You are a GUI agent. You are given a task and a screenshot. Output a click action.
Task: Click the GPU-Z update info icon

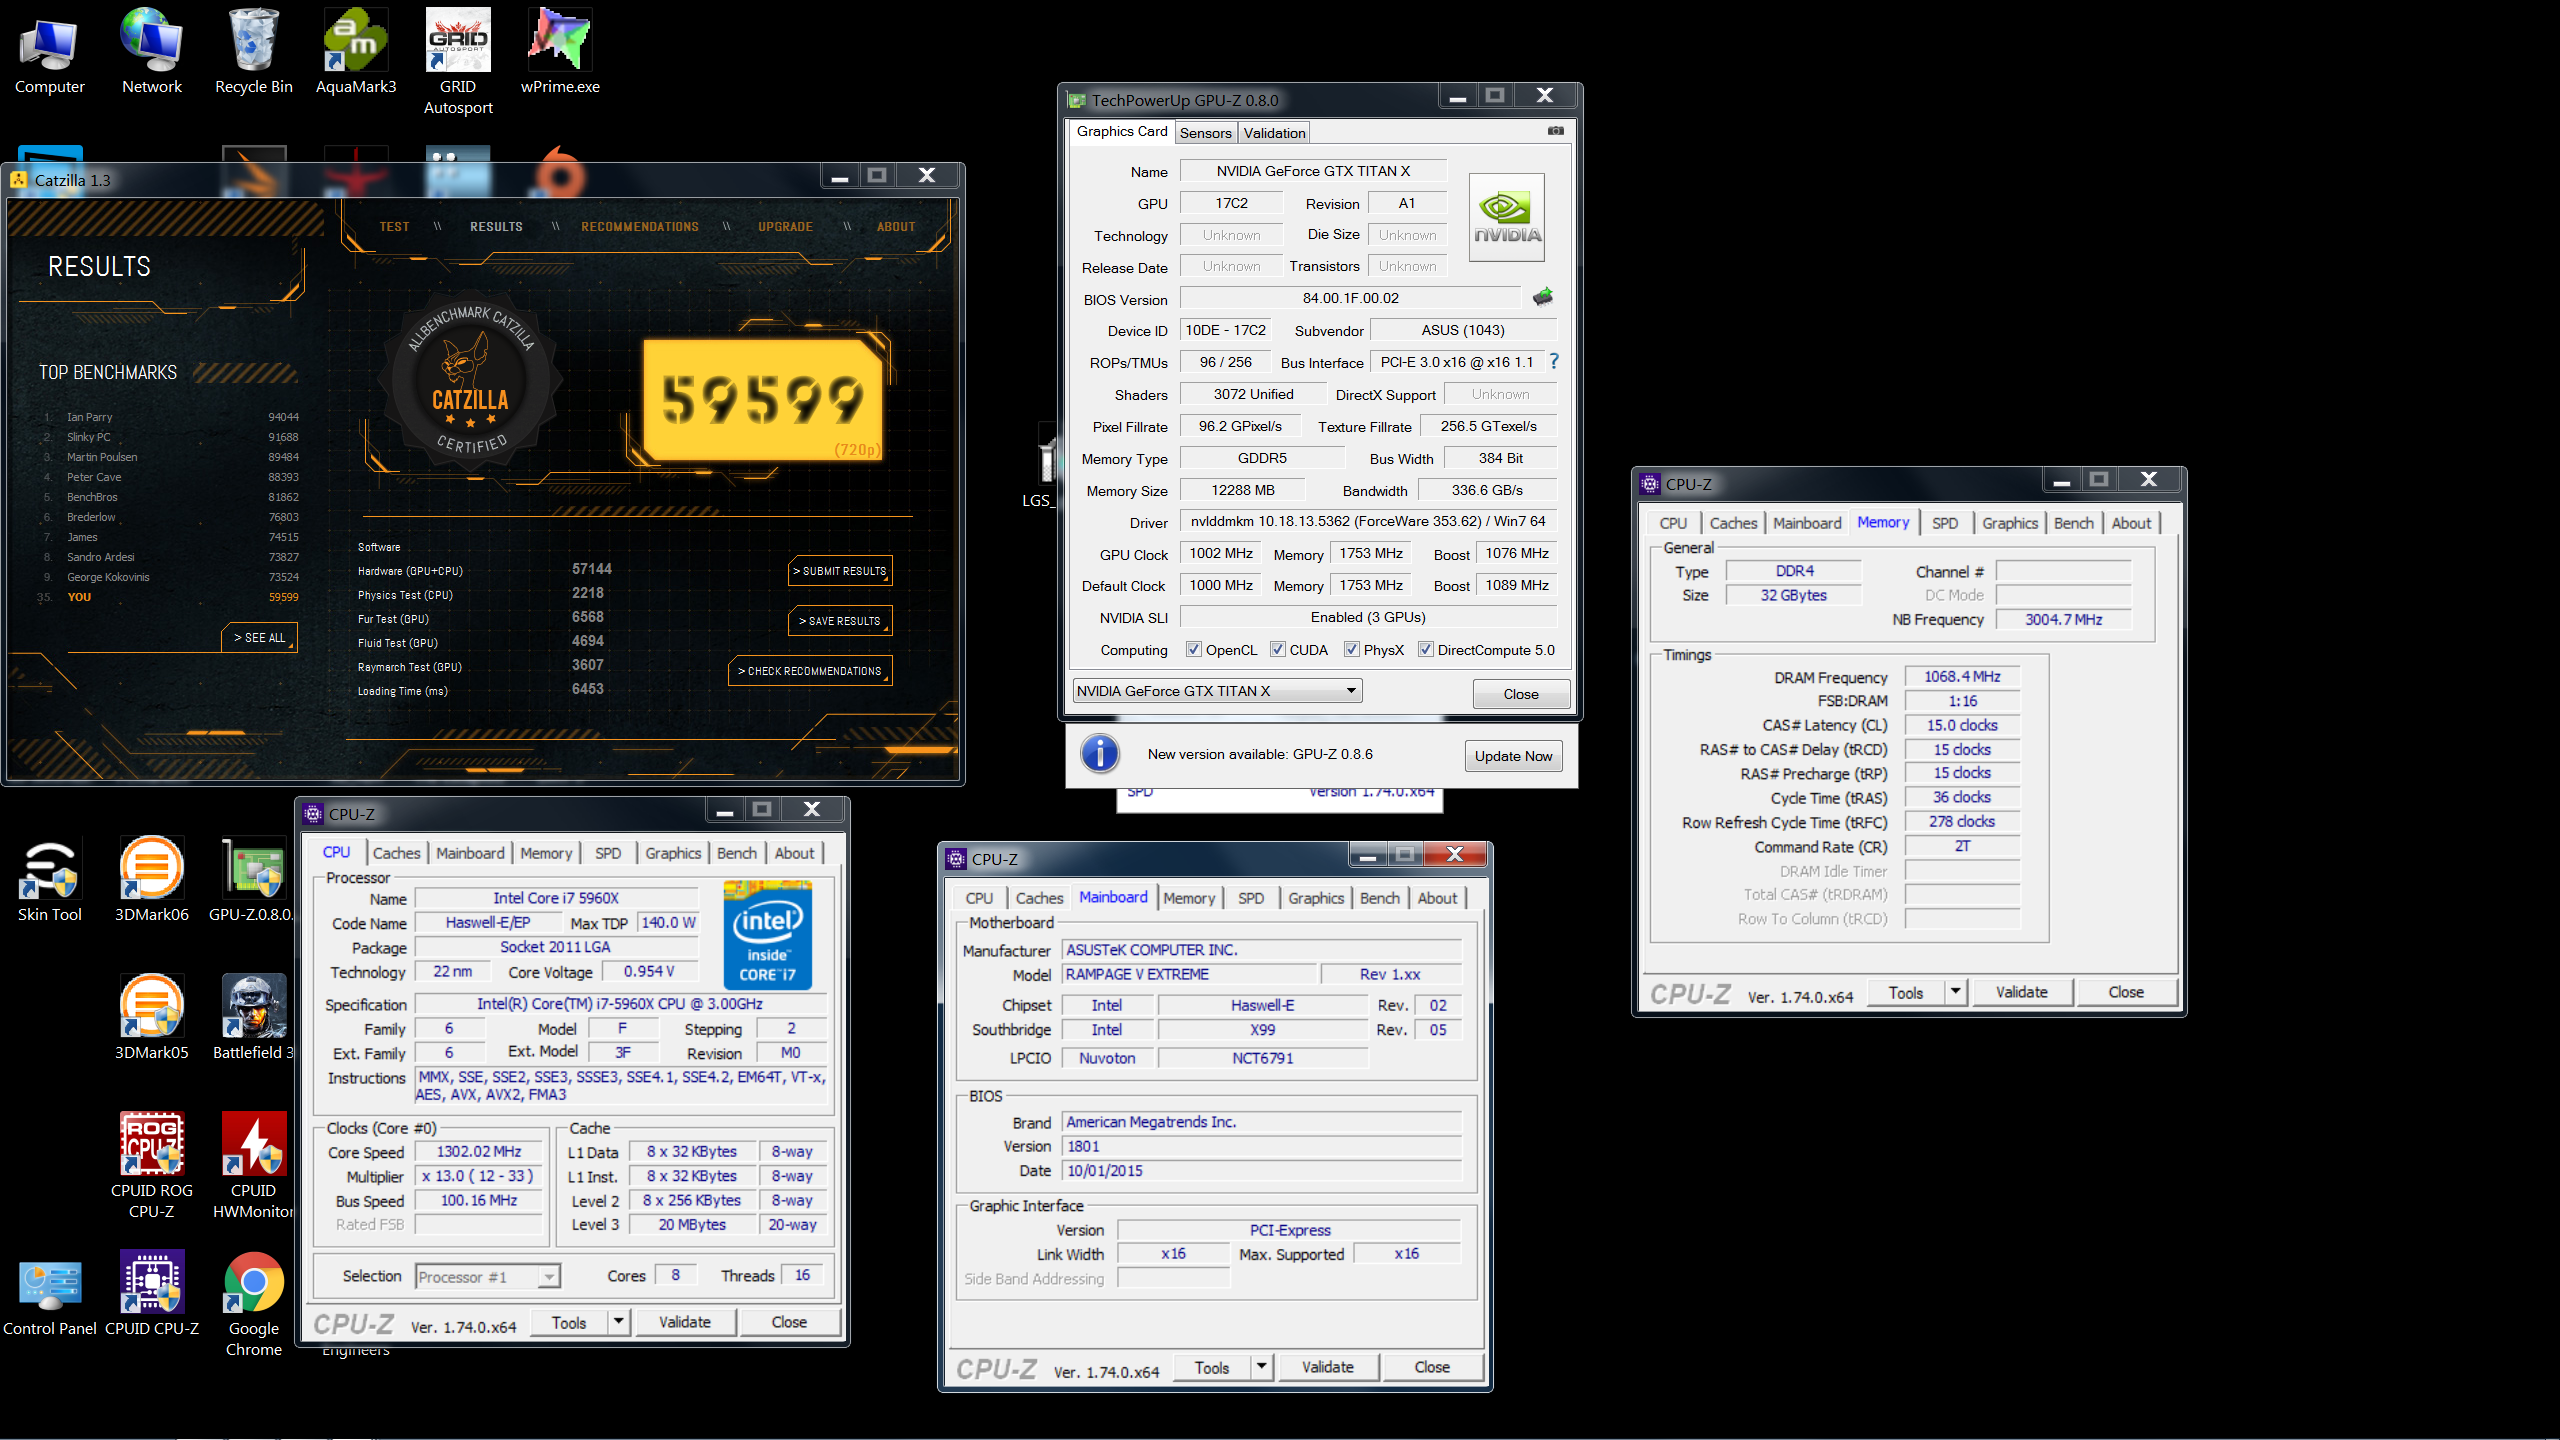(x=1100, y=754)
